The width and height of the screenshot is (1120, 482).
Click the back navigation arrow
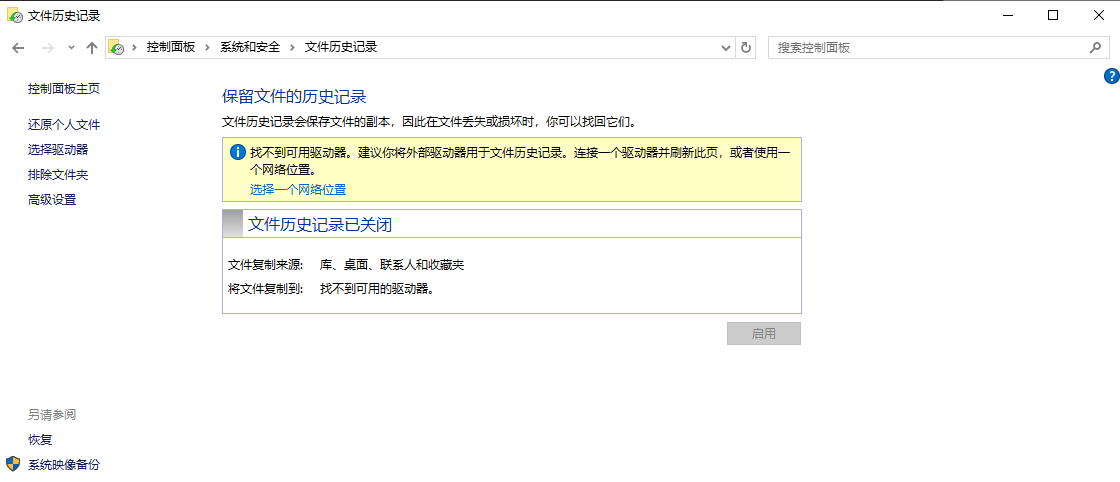click(18, 48)
